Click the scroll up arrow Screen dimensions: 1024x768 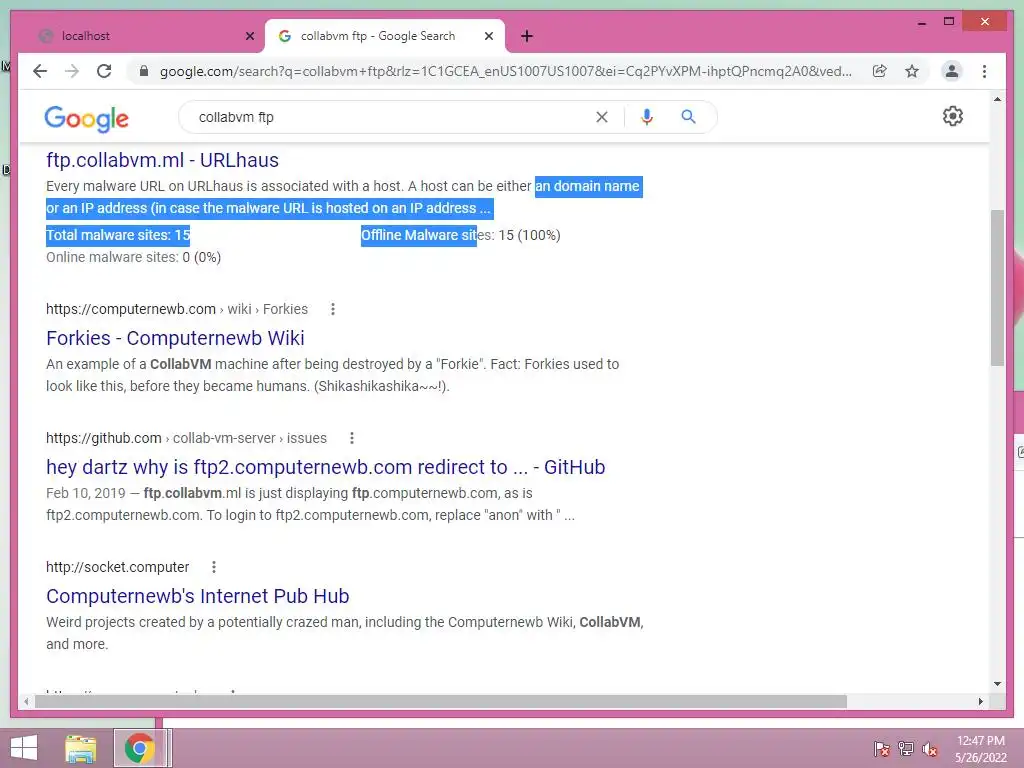pyautogui.click(x=997, y=99)
